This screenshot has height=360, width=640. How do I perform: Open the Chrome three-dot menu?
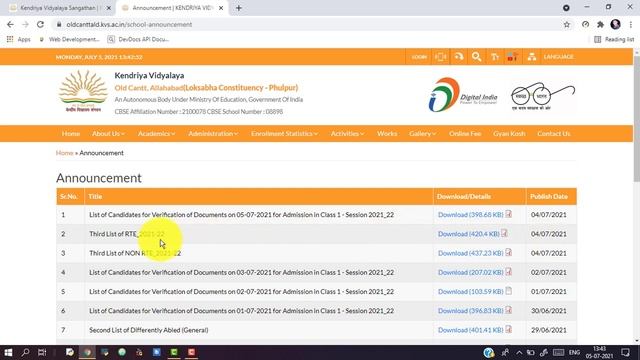(x=631, y=24)
